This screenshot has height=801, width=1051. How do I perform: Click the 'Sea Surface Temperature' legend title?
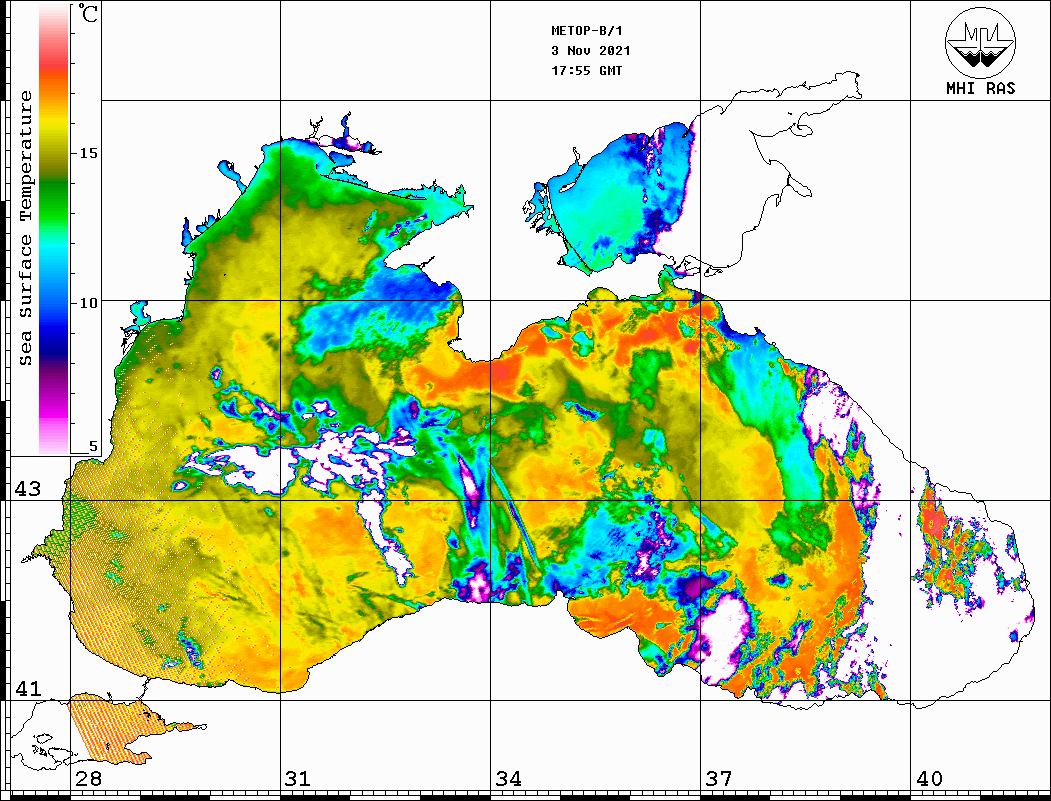point(25,228)
